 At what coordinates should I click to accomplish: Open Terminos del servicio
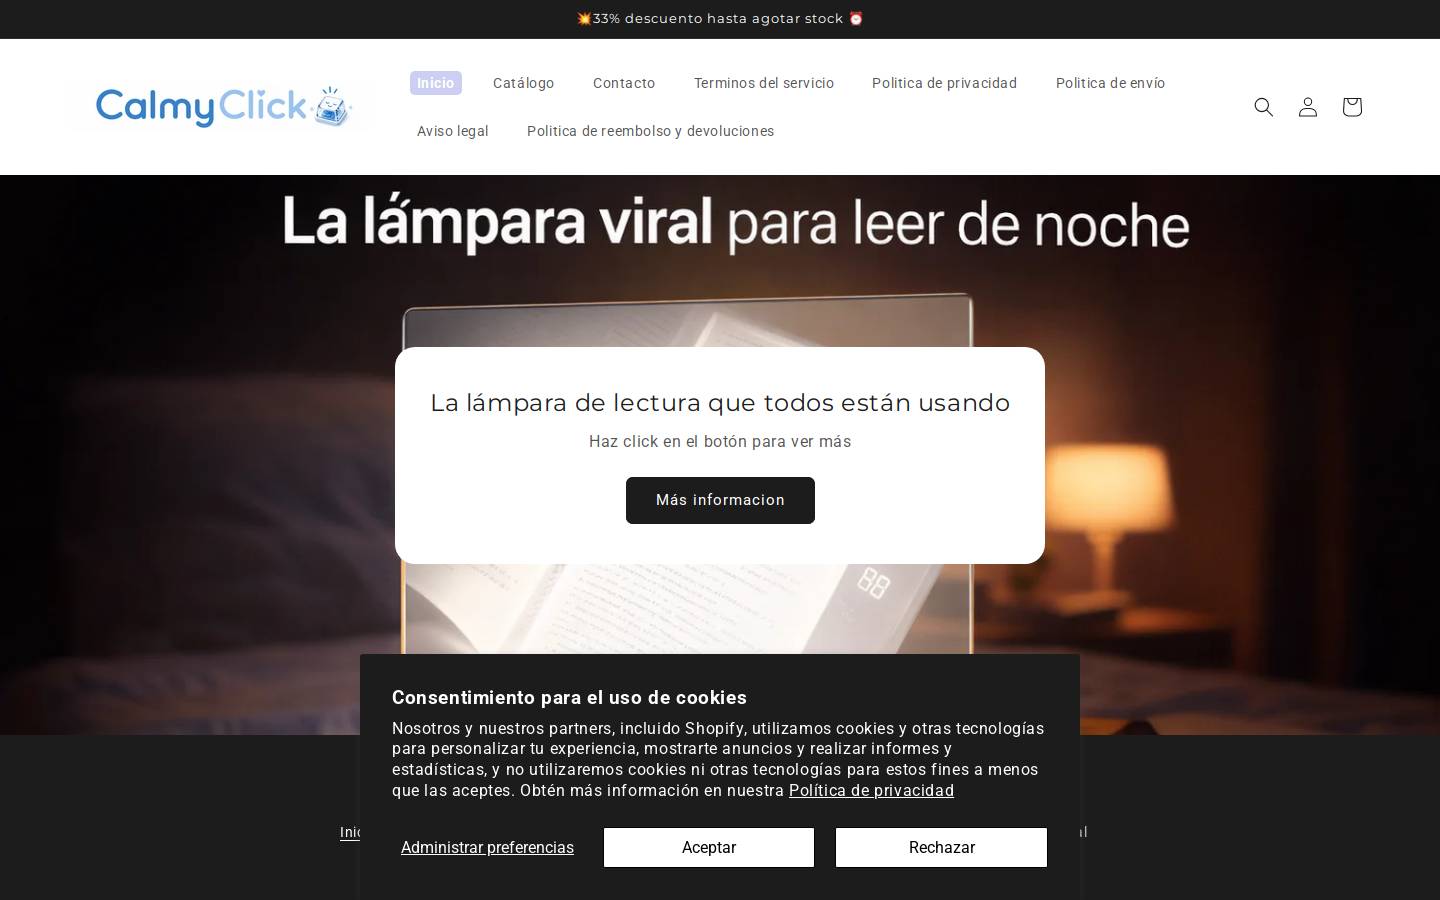point(764,83)
